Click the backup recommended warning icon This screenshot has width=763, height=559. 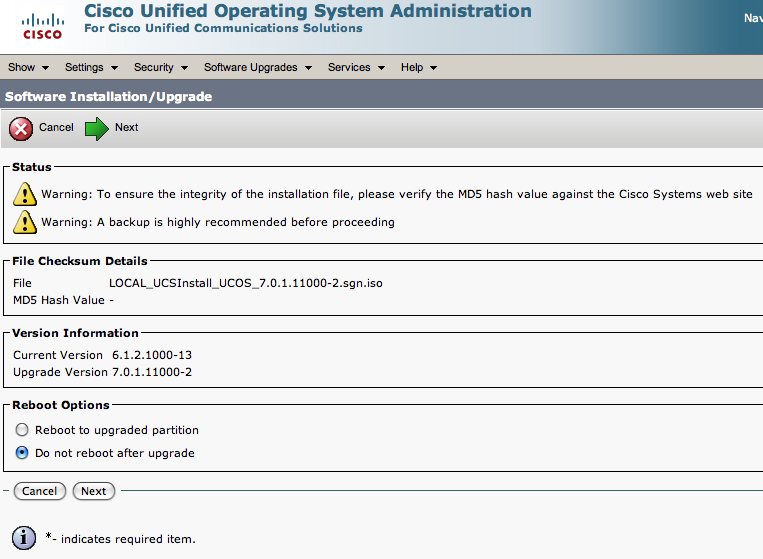point(25,222)
